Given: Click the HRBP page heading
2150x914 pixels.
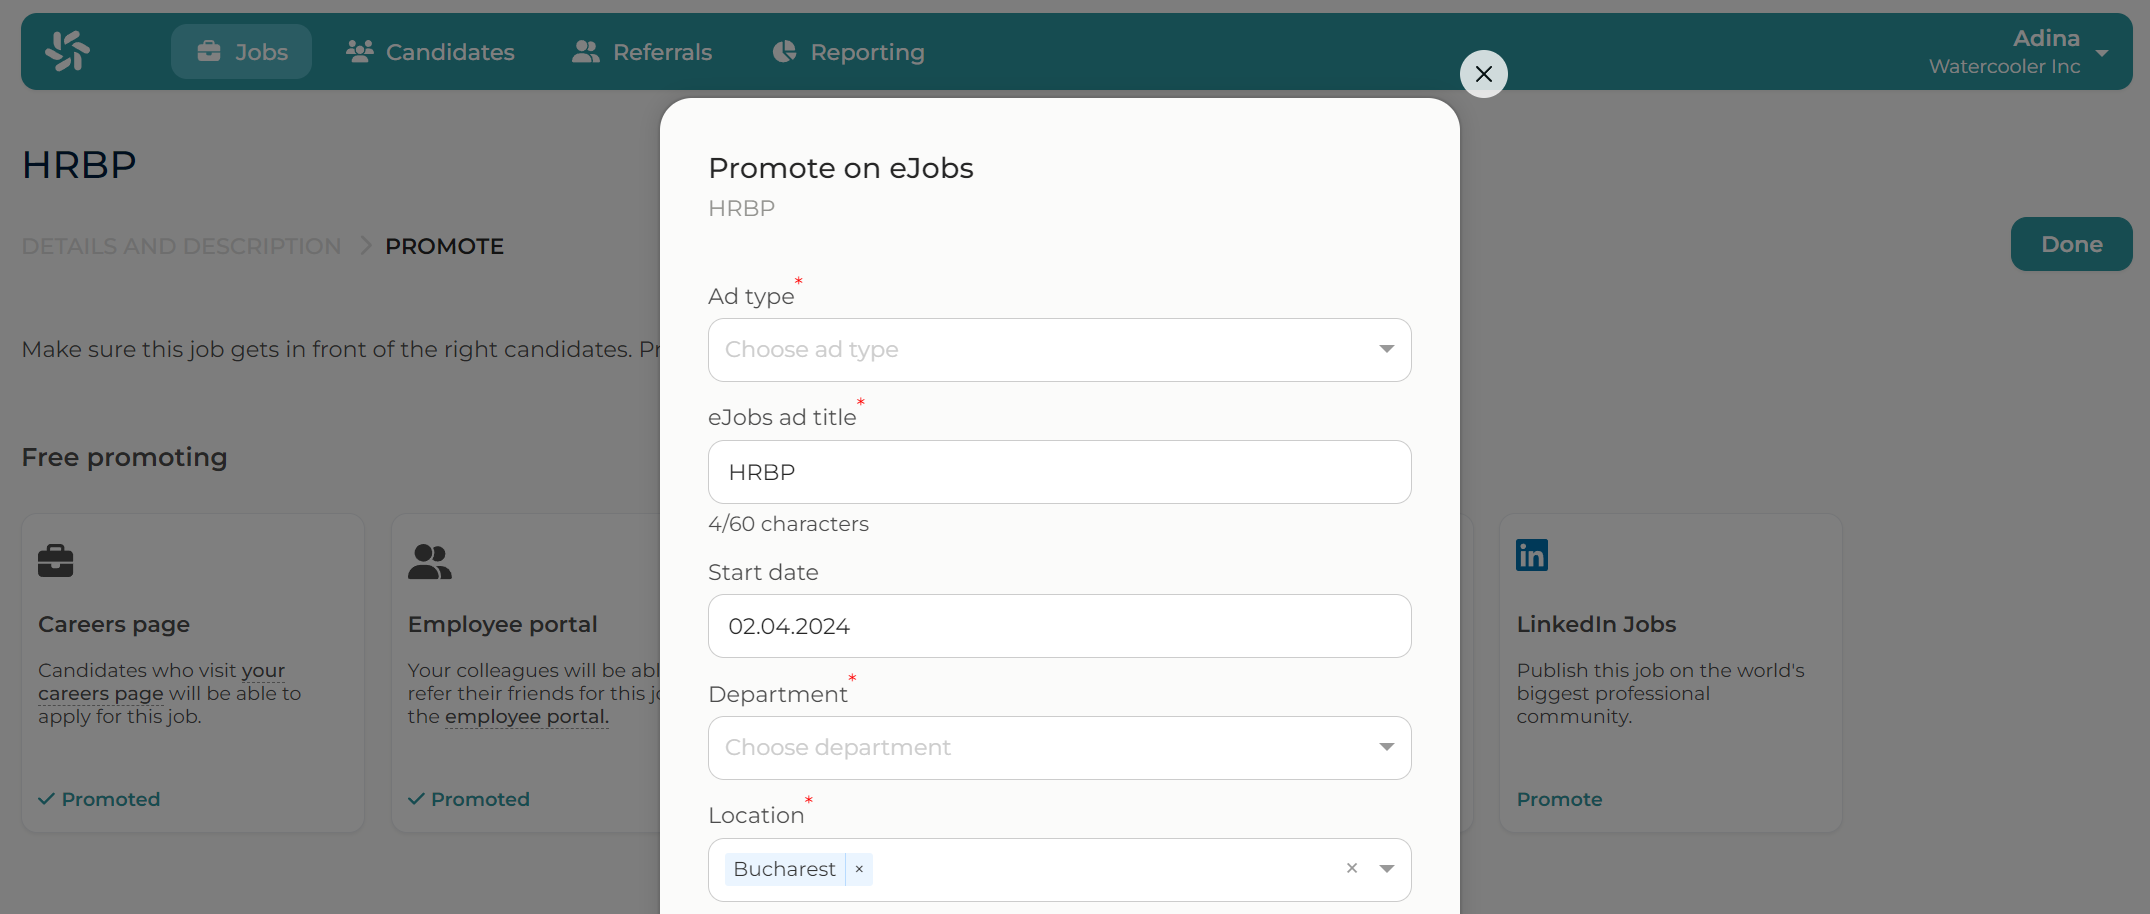Looking at the screenshot, I should [x=79, y=165].
